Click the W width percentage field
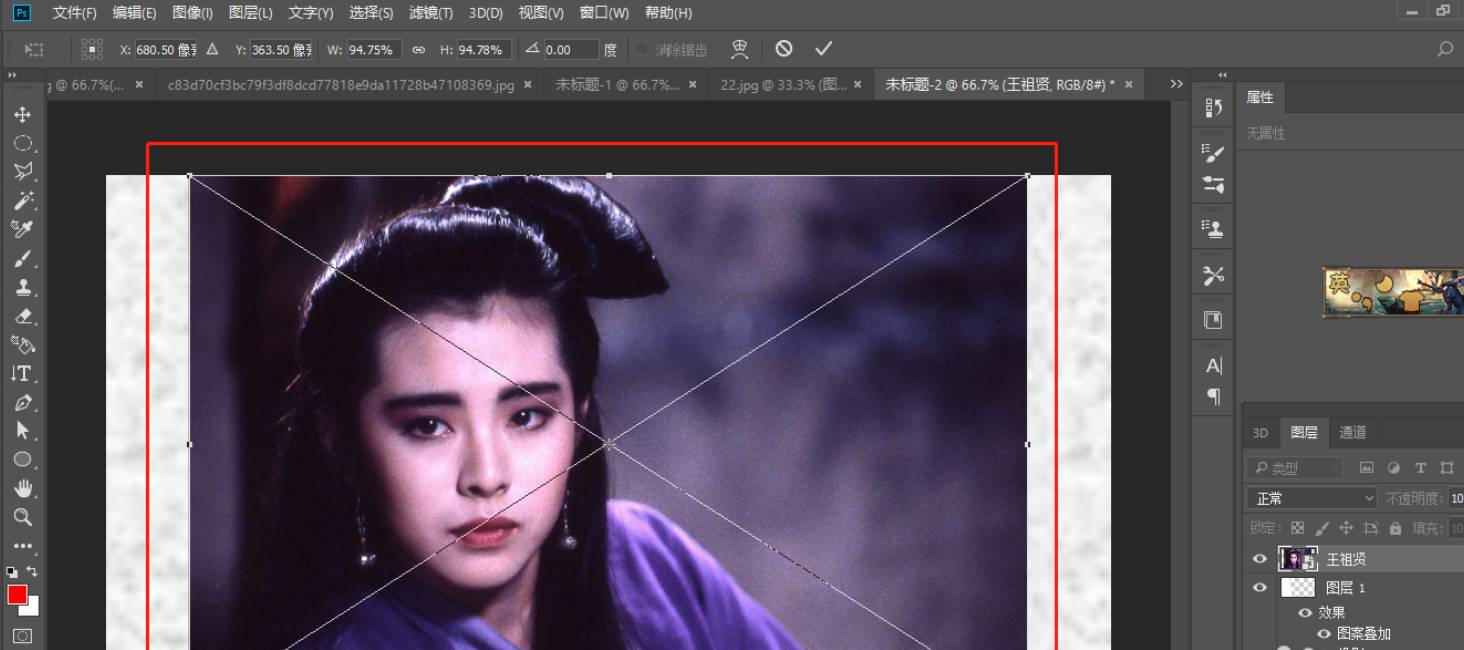This screenshot has width=1464, height=650. (375, 50)
